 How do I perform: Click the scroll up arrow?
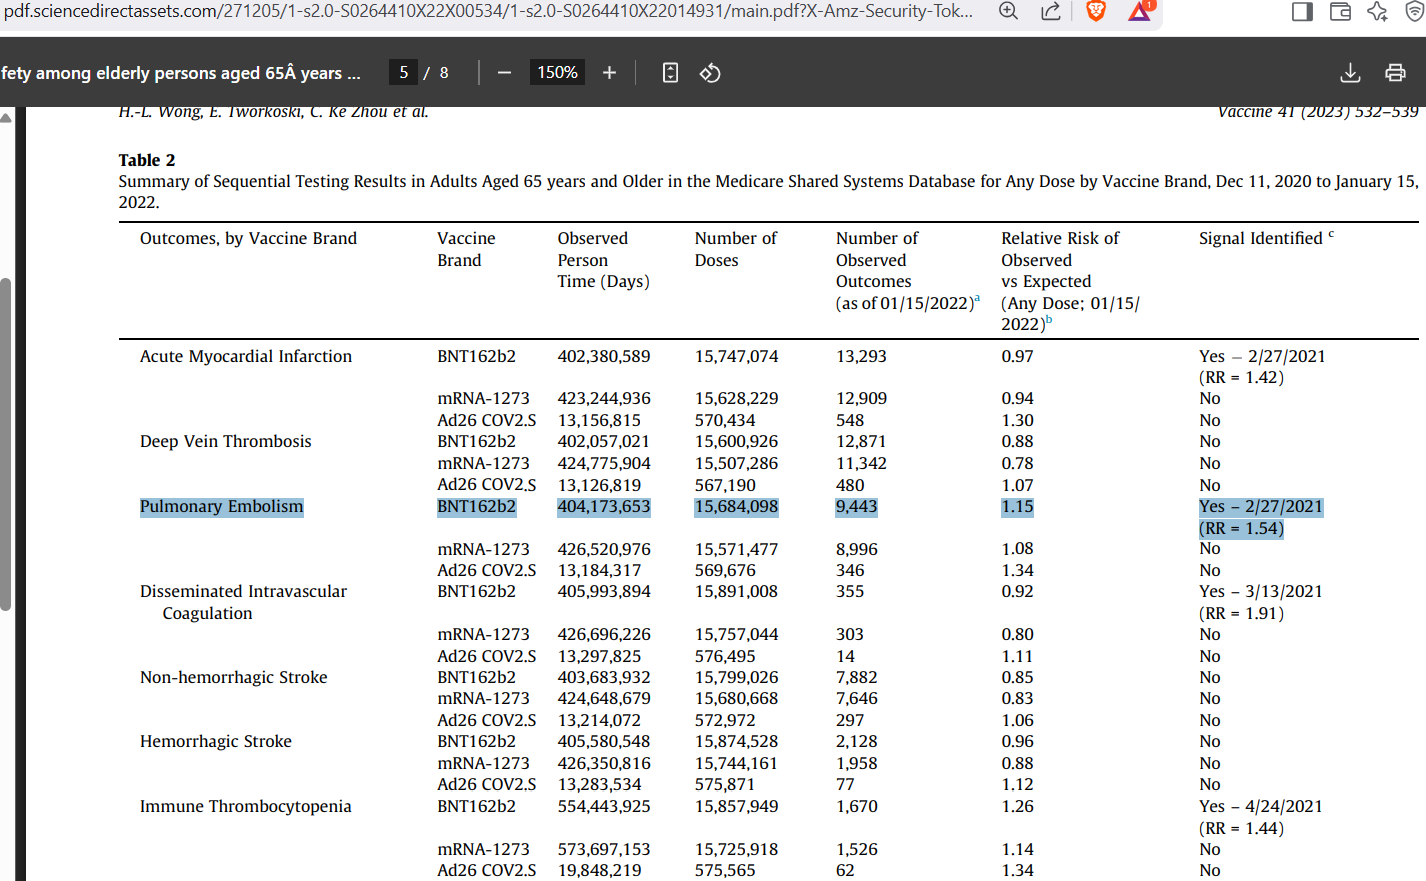pos(5,117)
